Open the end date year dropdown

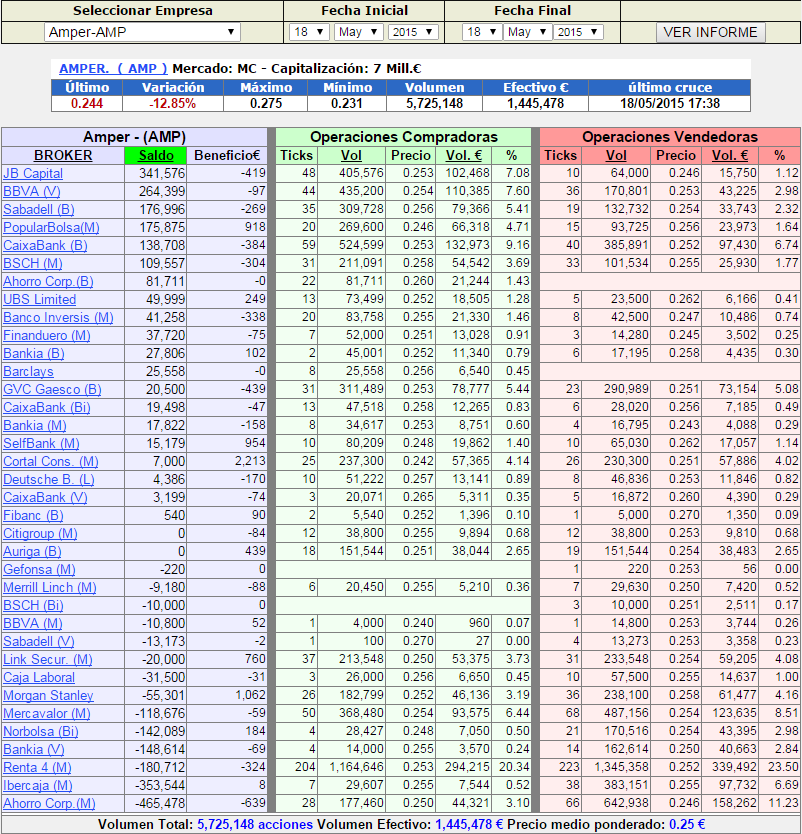click(578, 32)
